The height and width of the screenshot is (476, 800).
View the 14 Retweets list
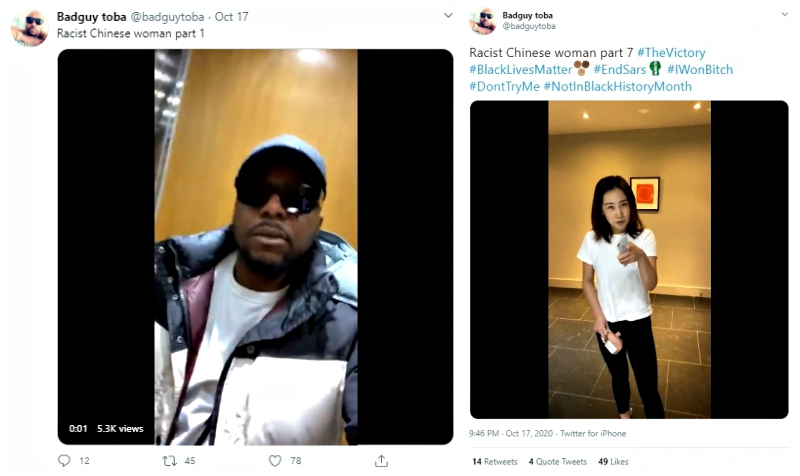(494, 461)
